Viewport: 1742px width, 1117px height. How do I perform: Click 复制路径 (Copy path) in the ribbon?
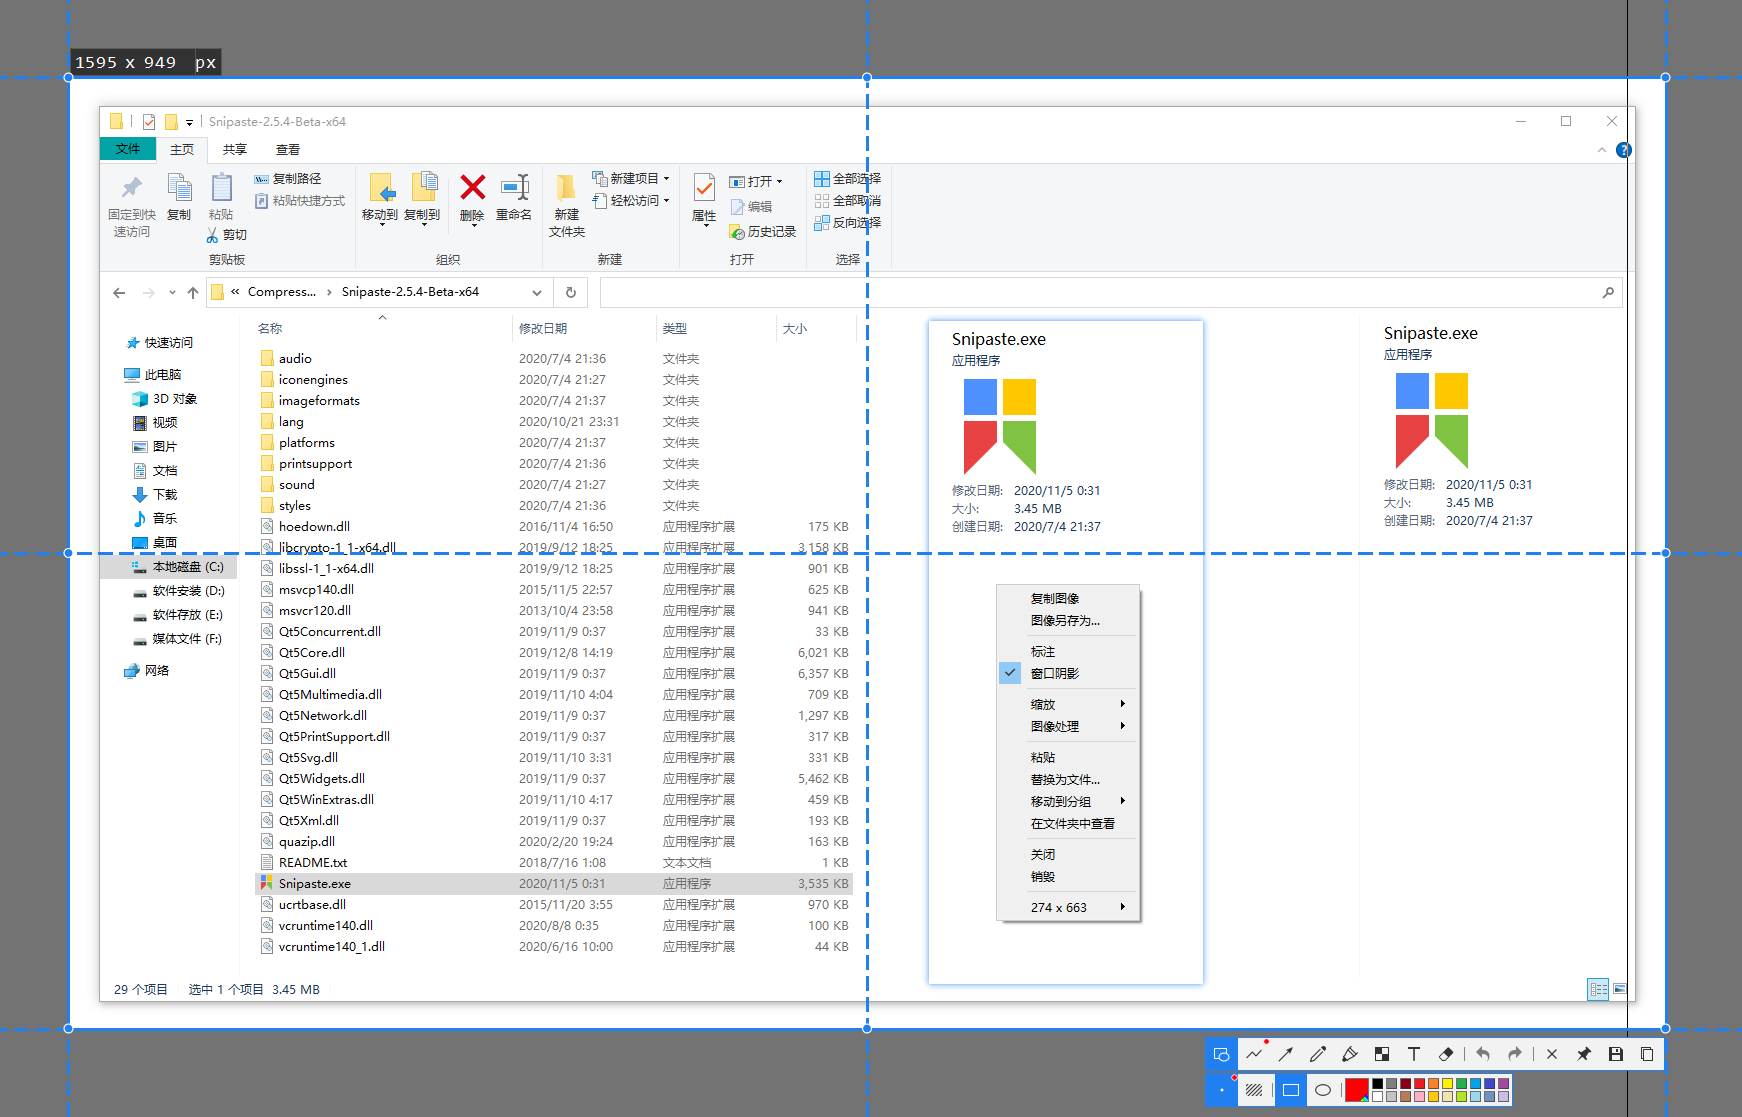(x=288, y=179)
